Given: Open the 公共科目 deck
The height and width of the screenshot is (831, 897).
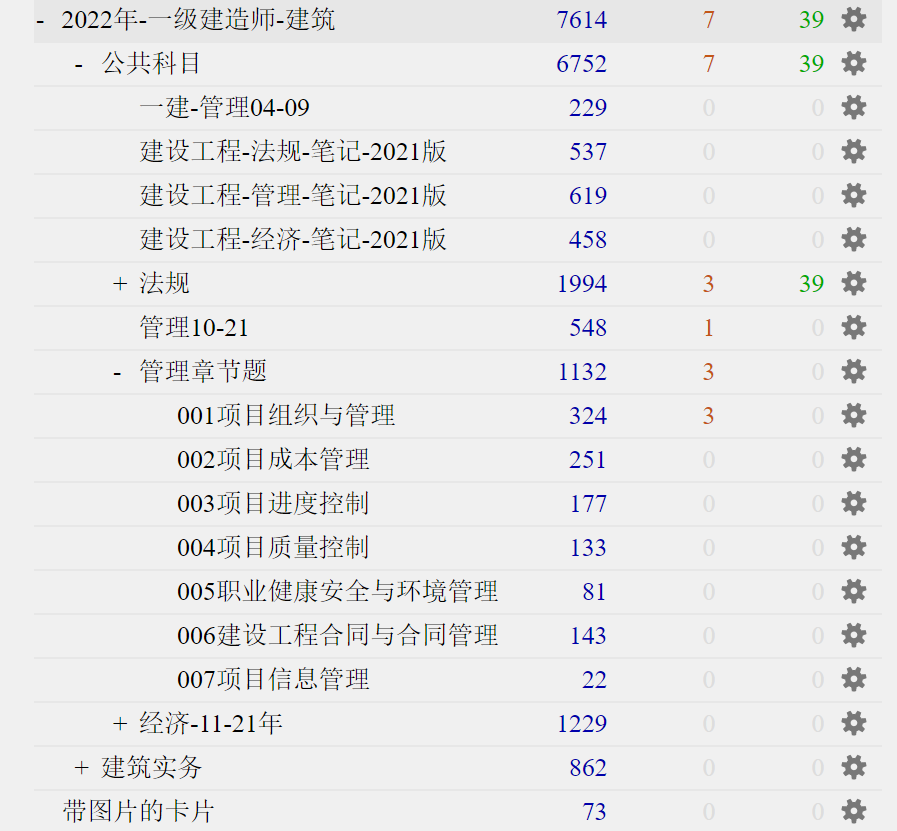Looking at the screenshot, I should 151,63.
